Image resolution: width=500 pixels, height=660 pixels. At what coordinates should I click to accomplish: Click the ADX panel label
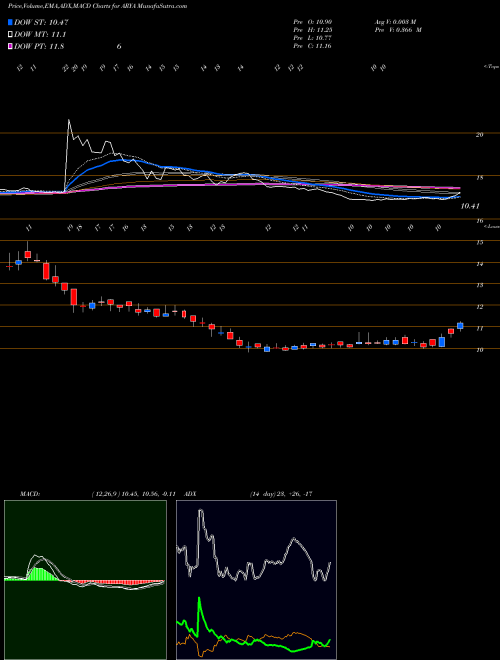click(x=191, y=494)
